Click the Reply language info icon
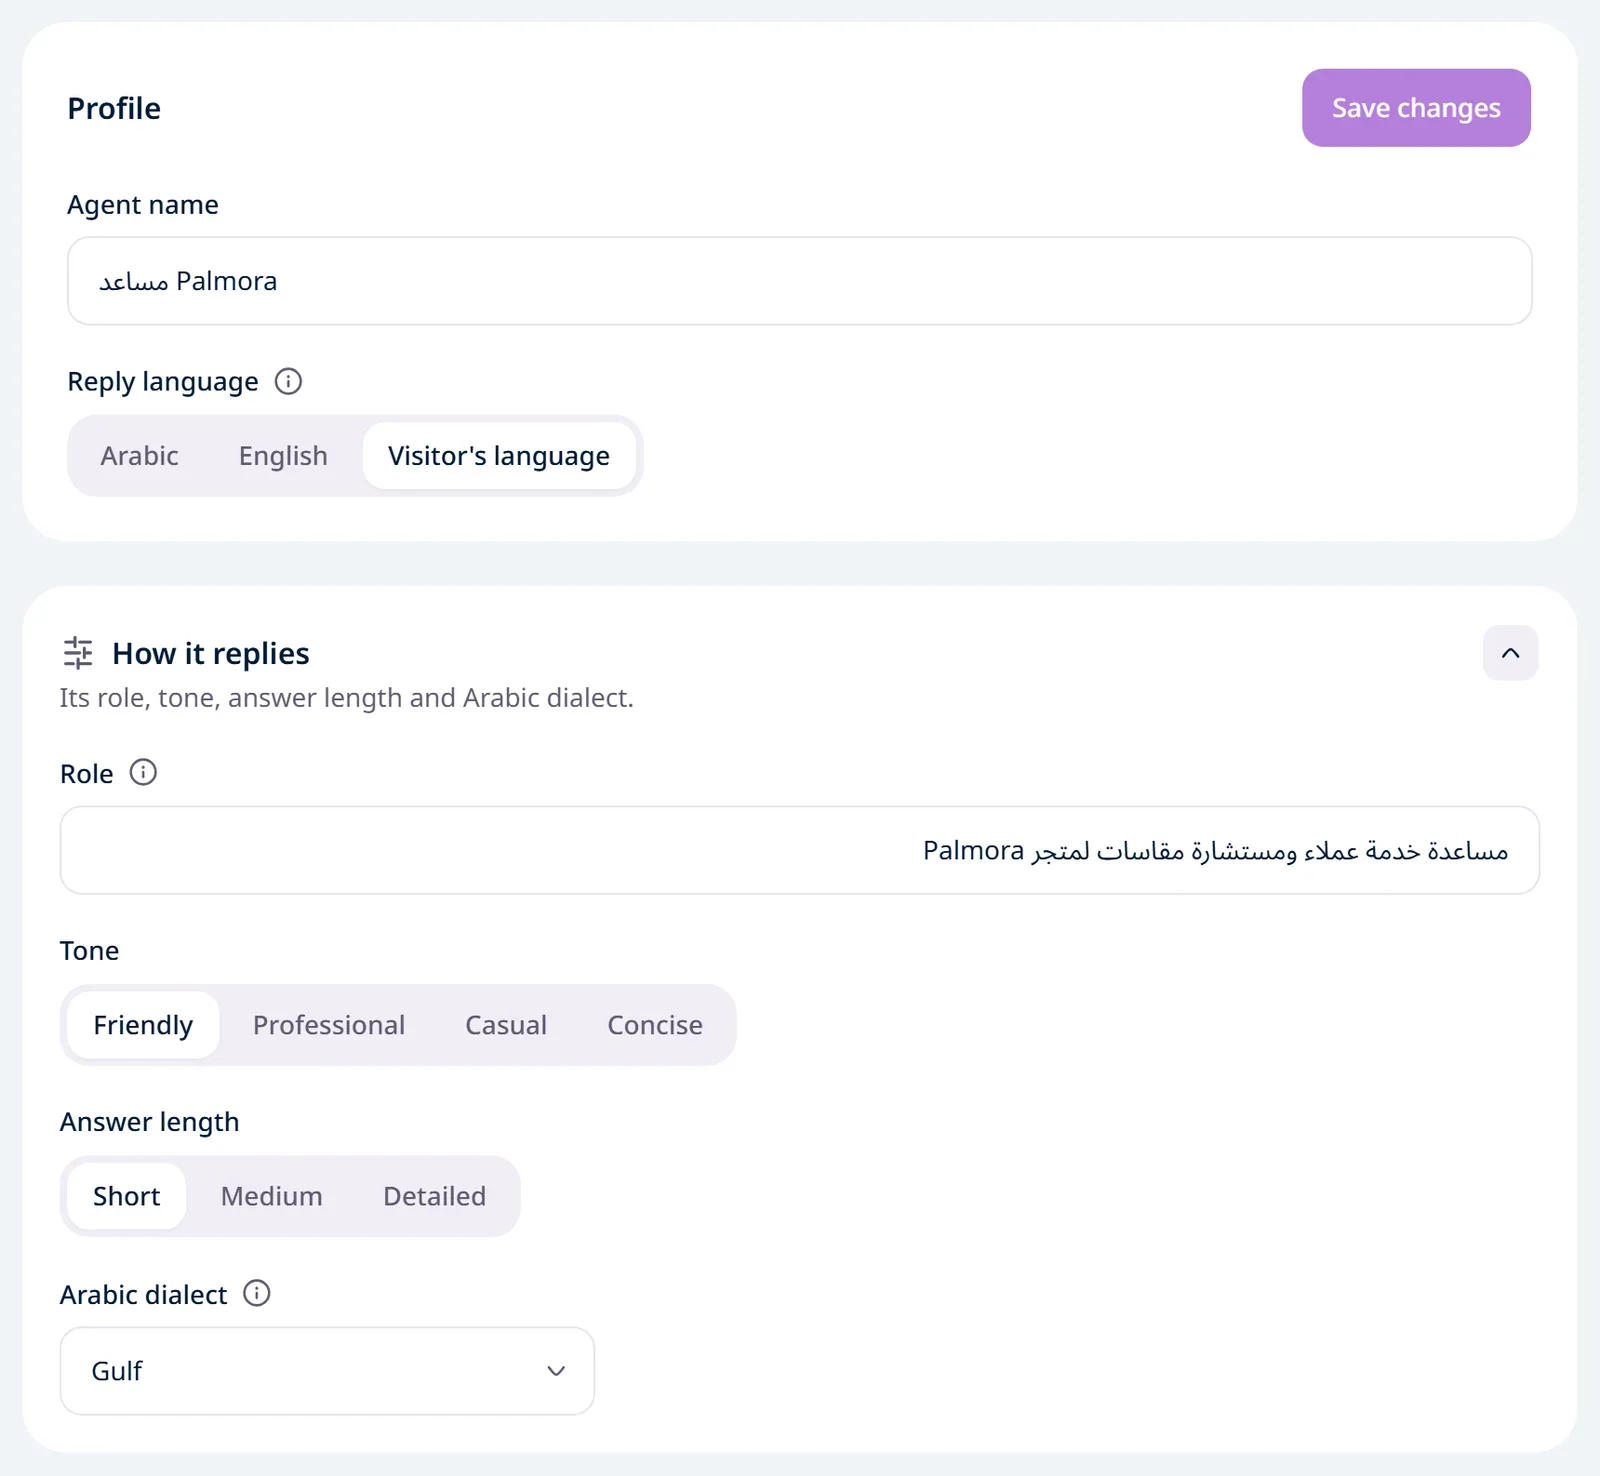Image resolution: width=1600 pixels, height=1476 pixels. click(288, 381)
